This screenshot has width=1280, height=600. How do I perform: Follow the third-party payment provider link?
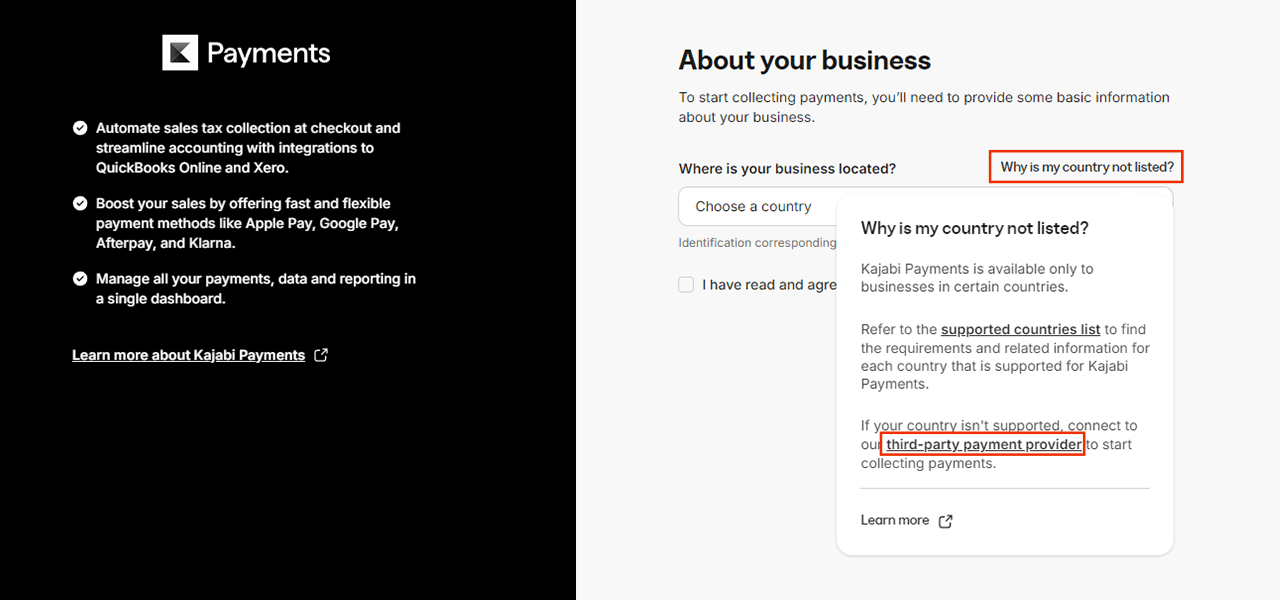[983, 444]
